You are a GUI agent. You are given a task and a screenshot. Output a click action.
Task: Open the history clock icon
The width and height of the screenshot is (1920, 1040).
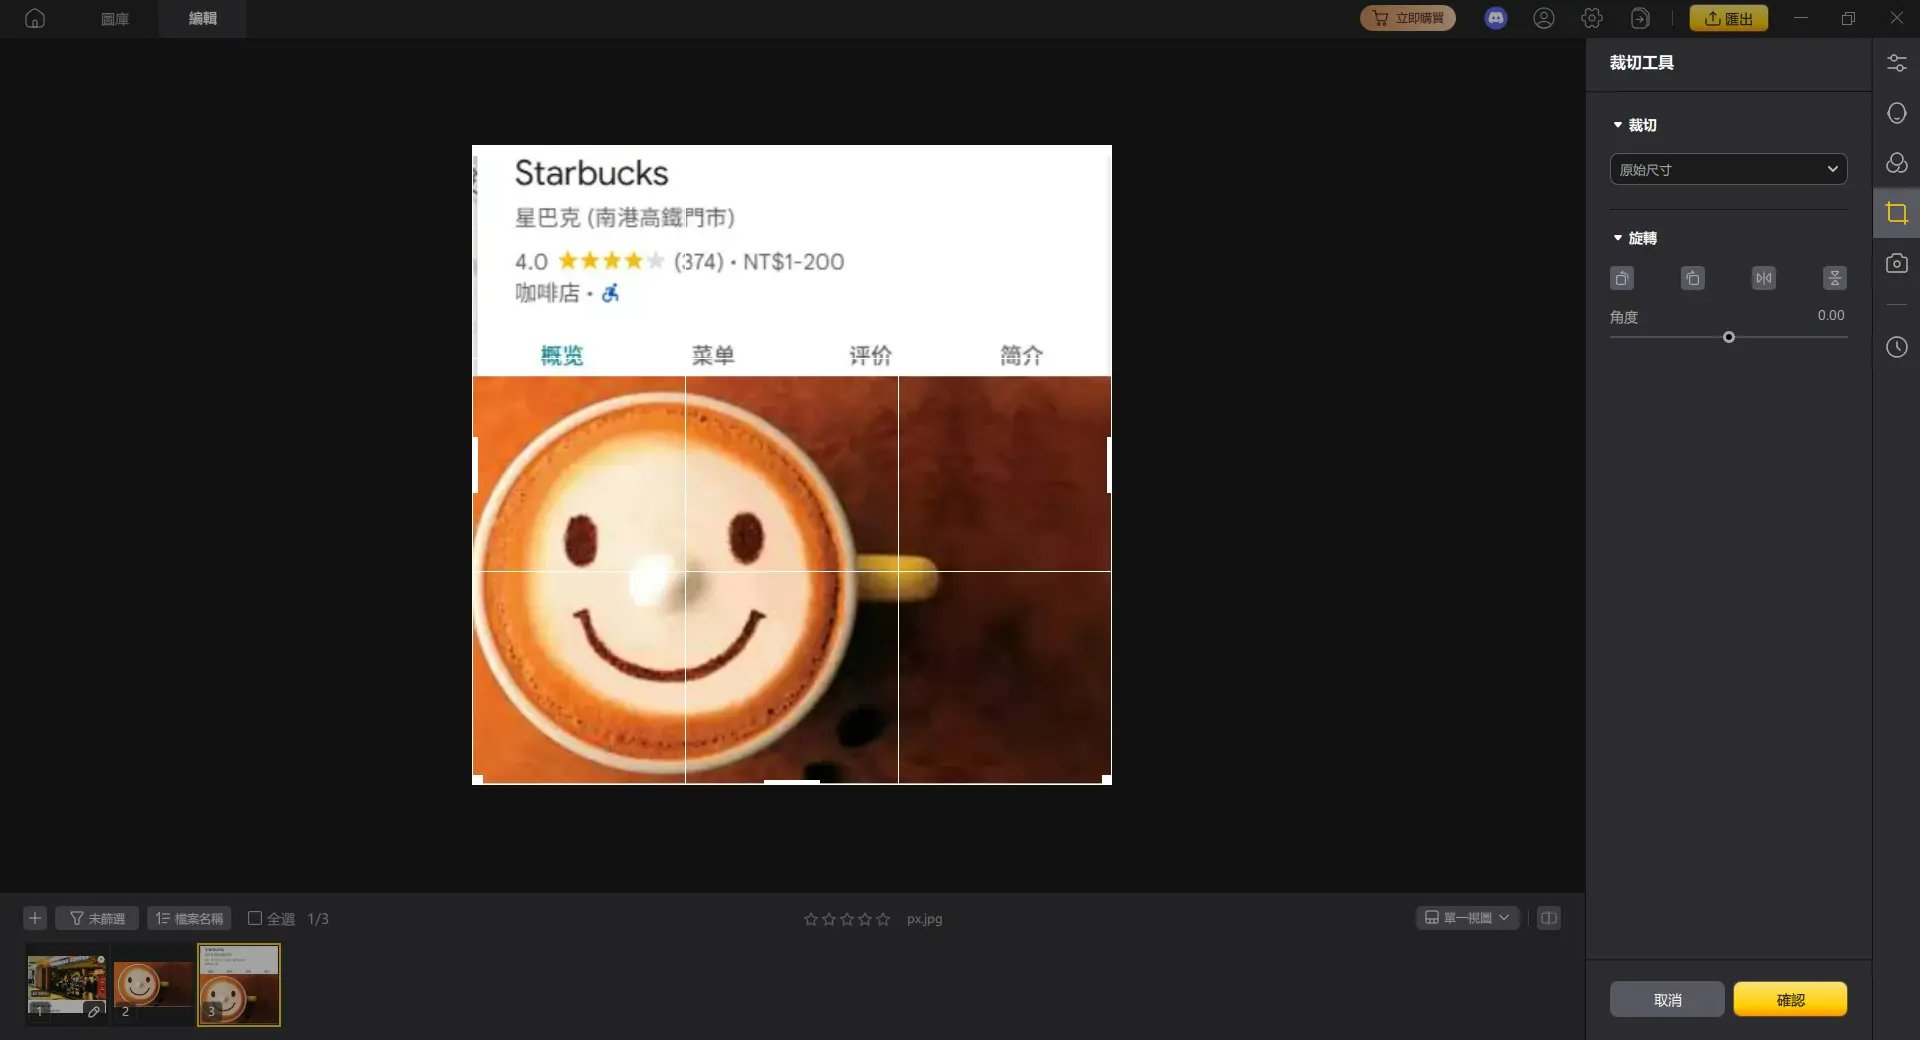[x=1896, y=347]
